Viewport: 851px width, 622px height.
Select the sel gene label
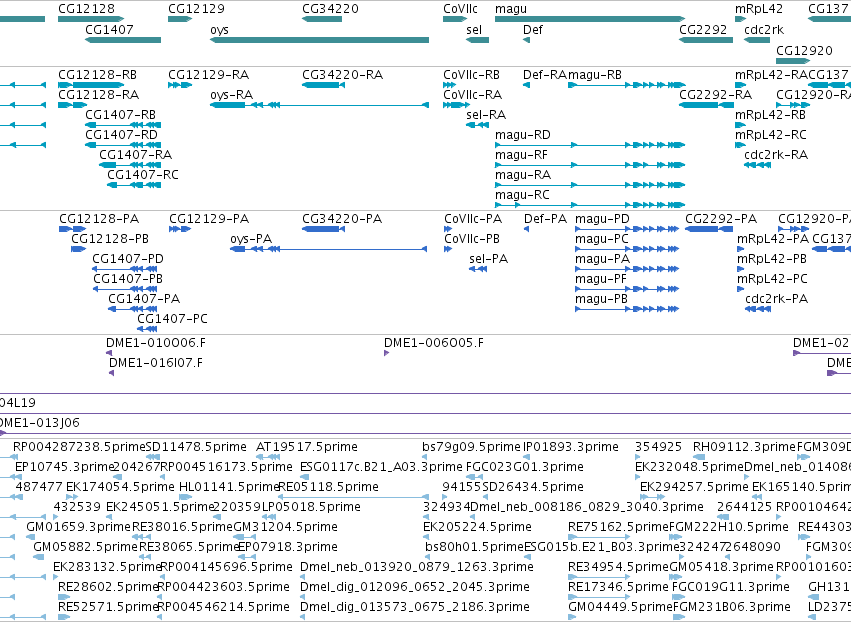click(x=474, y=29)
